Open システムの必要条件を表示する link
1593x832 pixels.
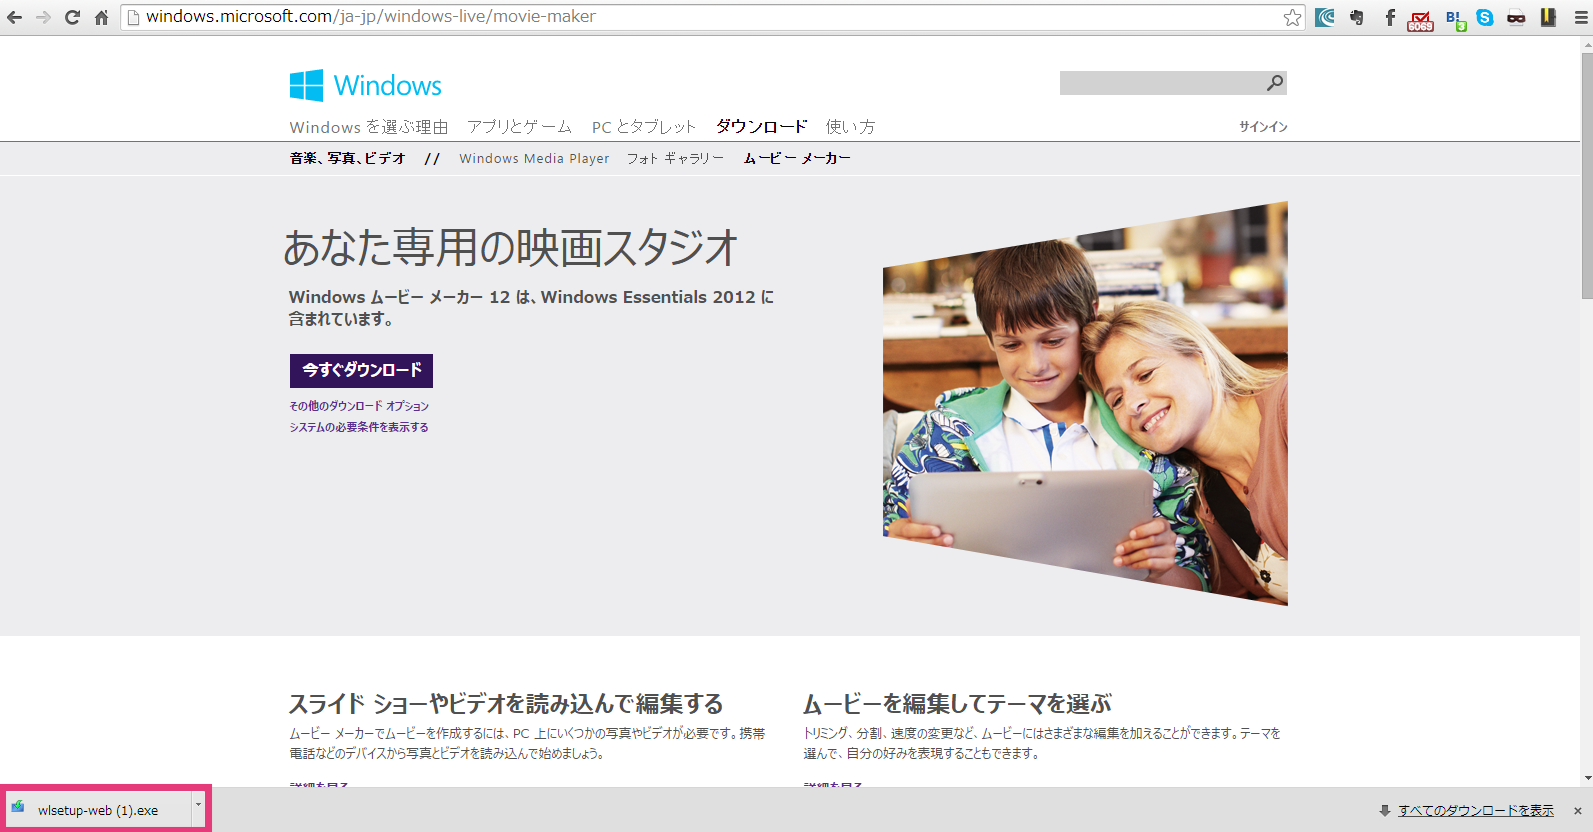359,427
